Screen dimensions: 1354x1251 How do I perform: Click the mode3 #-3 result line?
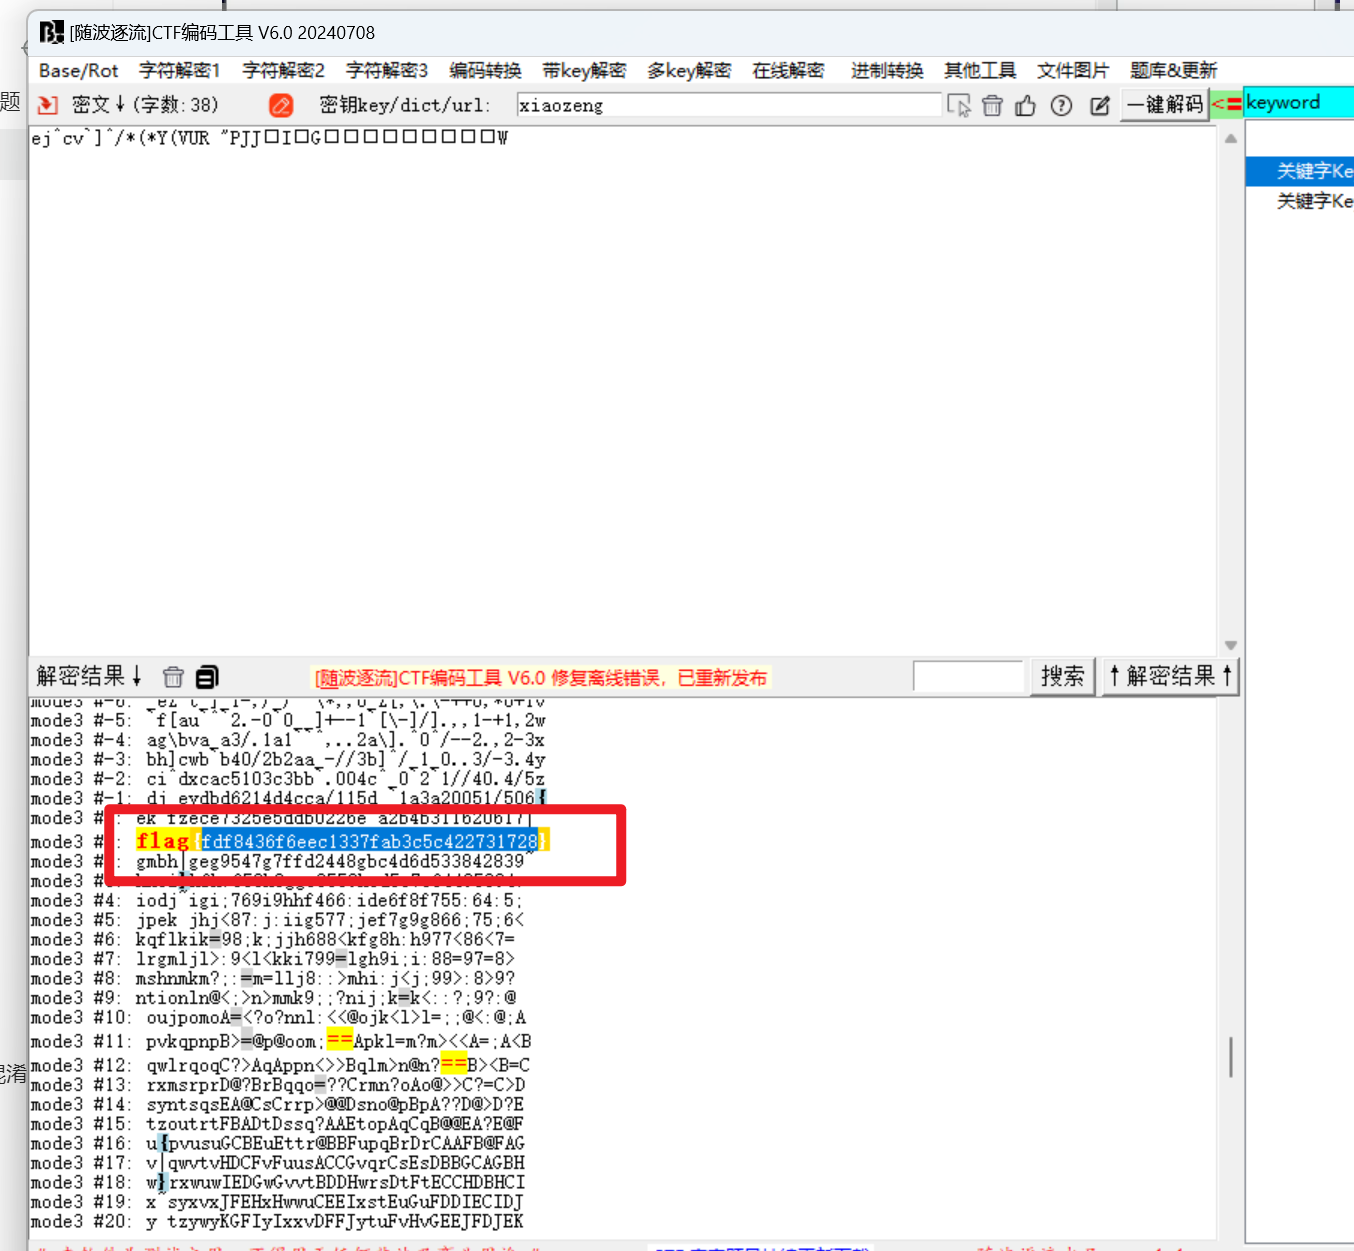[288, 760]
